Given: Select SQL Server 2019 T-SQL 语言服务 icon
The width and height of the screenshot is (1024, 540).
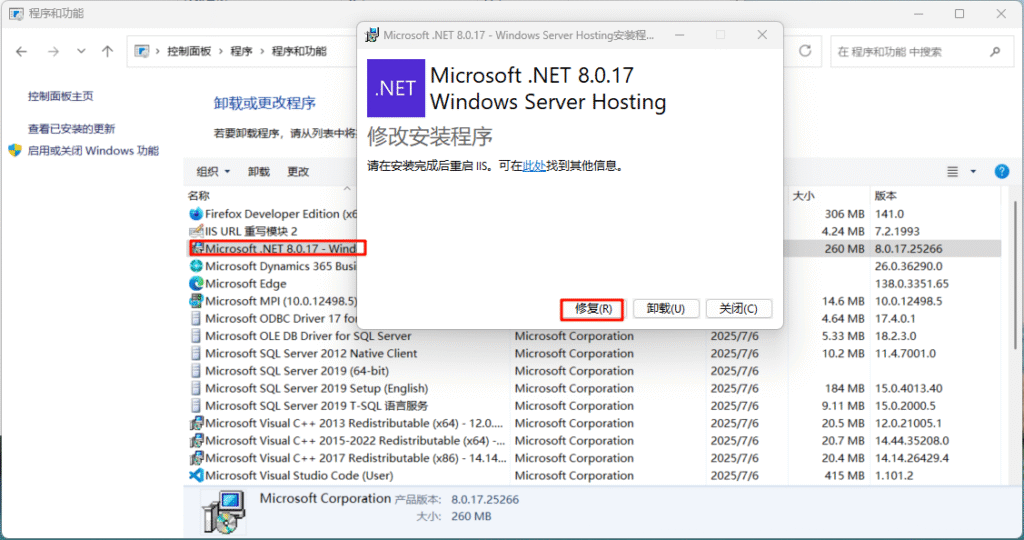Looking at the screenshot, I should click(x=196, y=406).
